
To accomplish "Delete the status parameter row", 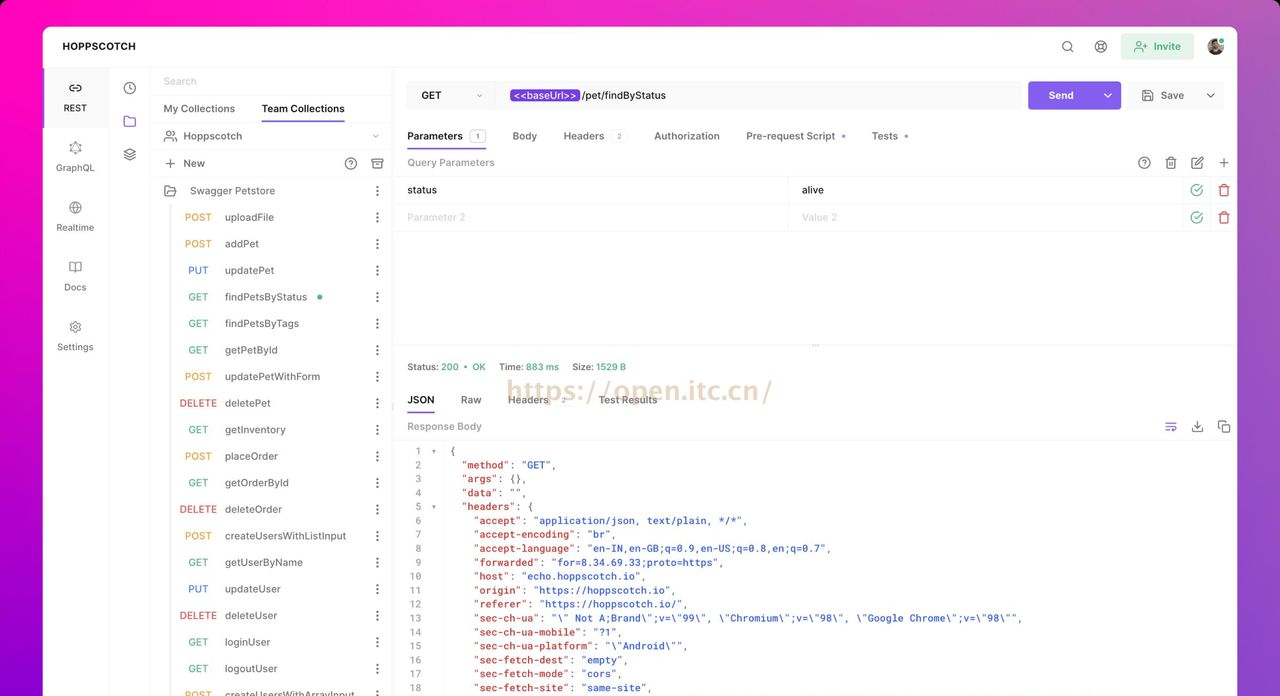I will pos(1224,190).
